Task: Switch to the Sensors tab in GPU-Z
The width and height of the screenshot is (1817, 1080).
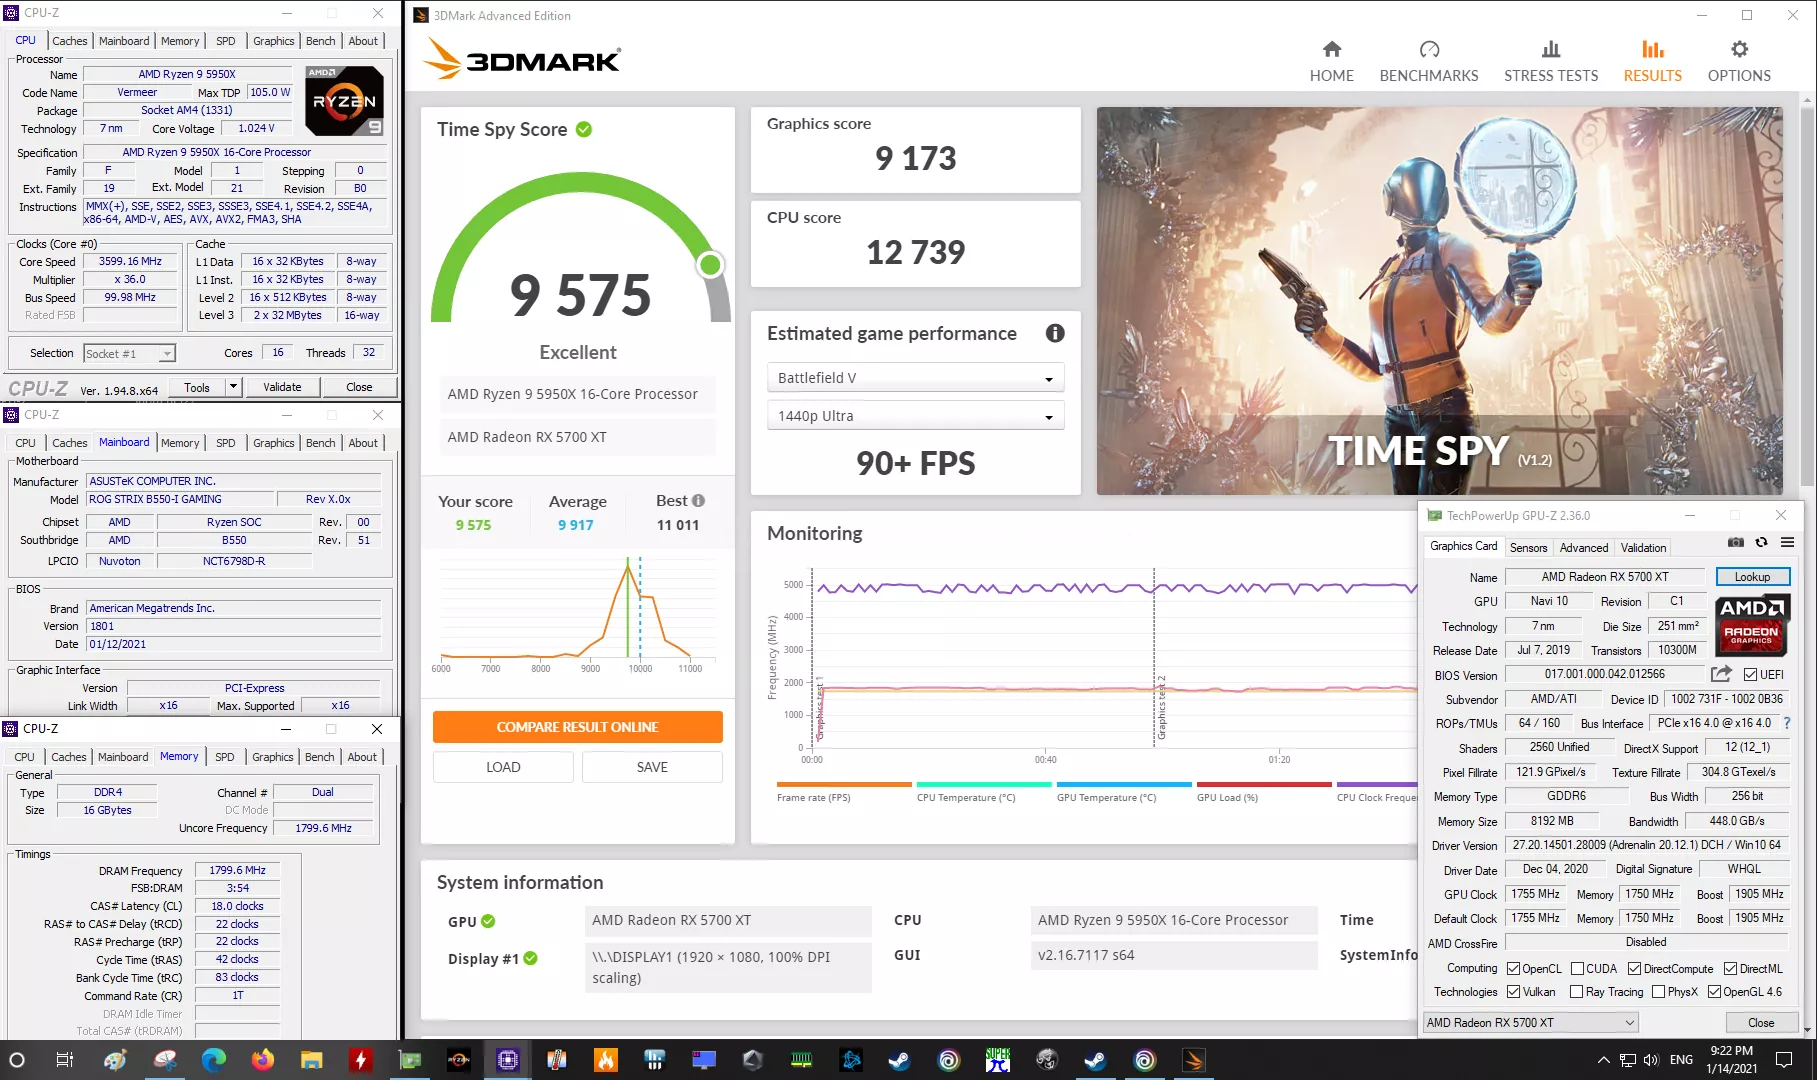Action: pos(1528,547)
